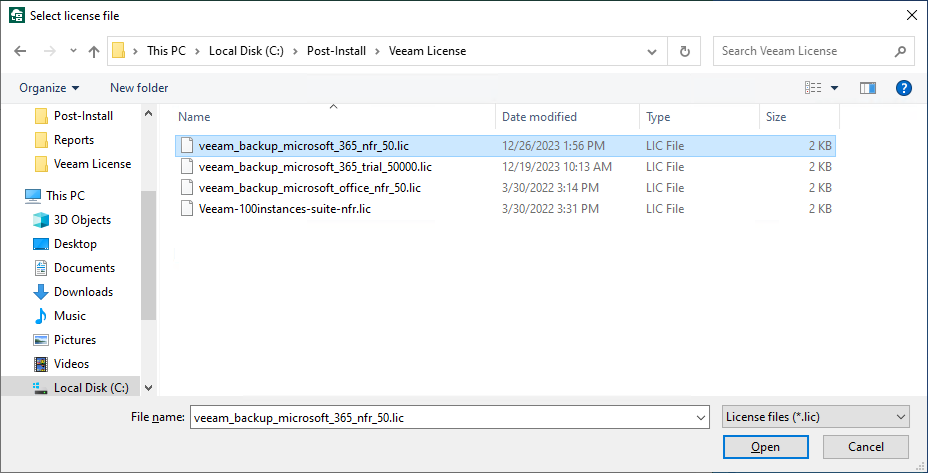Select Reports folder in navigation pane
The width and height of the screenshot is (928, 473).
click(x=64, y=140)
